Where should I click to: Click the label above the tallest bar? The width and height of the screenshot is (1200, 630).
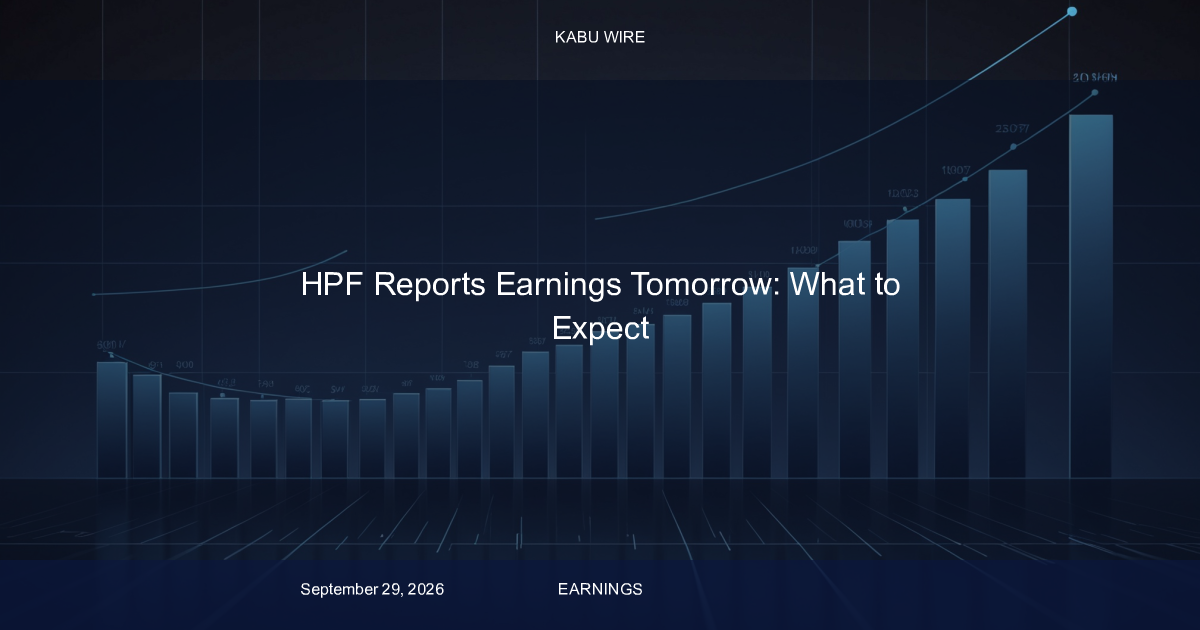coord(1095,77)
